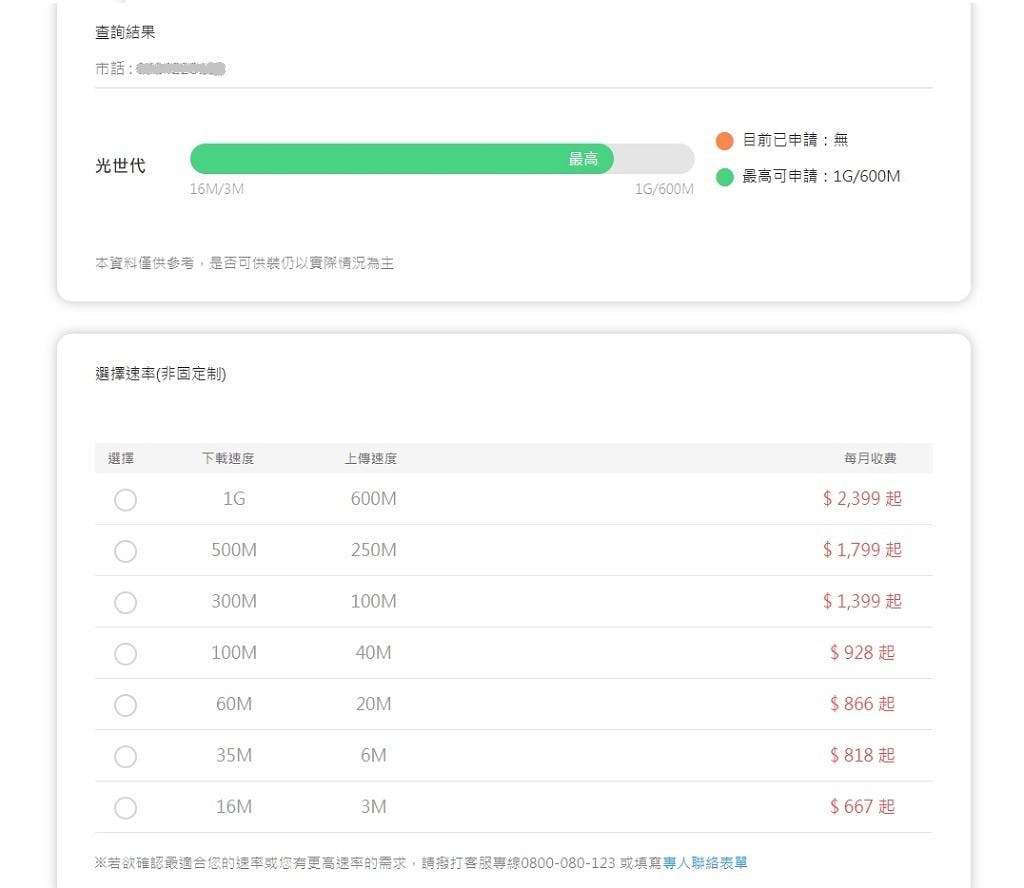Select the 500M/250M plan radio button
Viewport: 1024px width, 888px height.
coord(125,551)
